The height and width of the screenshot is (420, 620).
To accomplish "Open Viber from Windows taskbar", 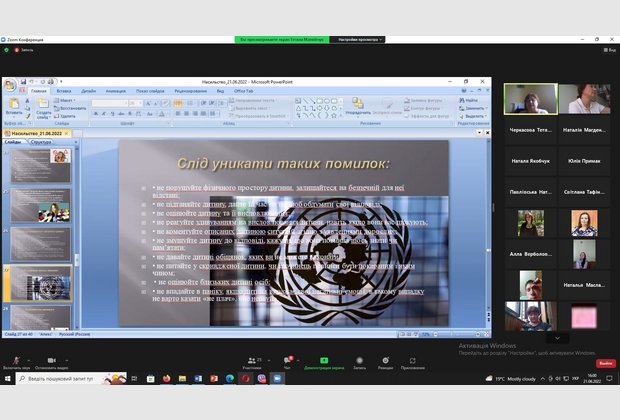I will [x=261, y=379].
